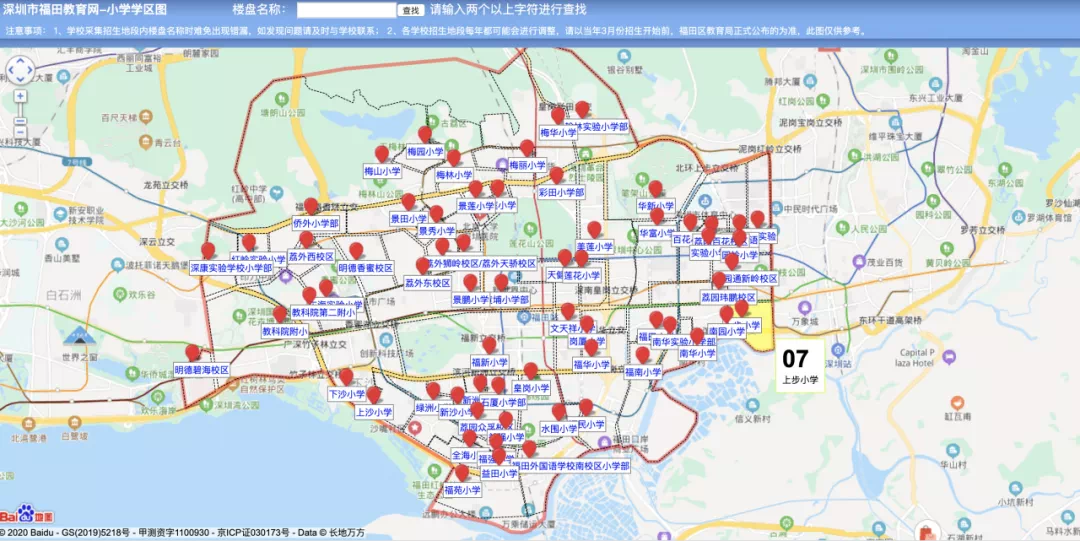Open the 翰林实验小学部 school label

click(596, 127)
